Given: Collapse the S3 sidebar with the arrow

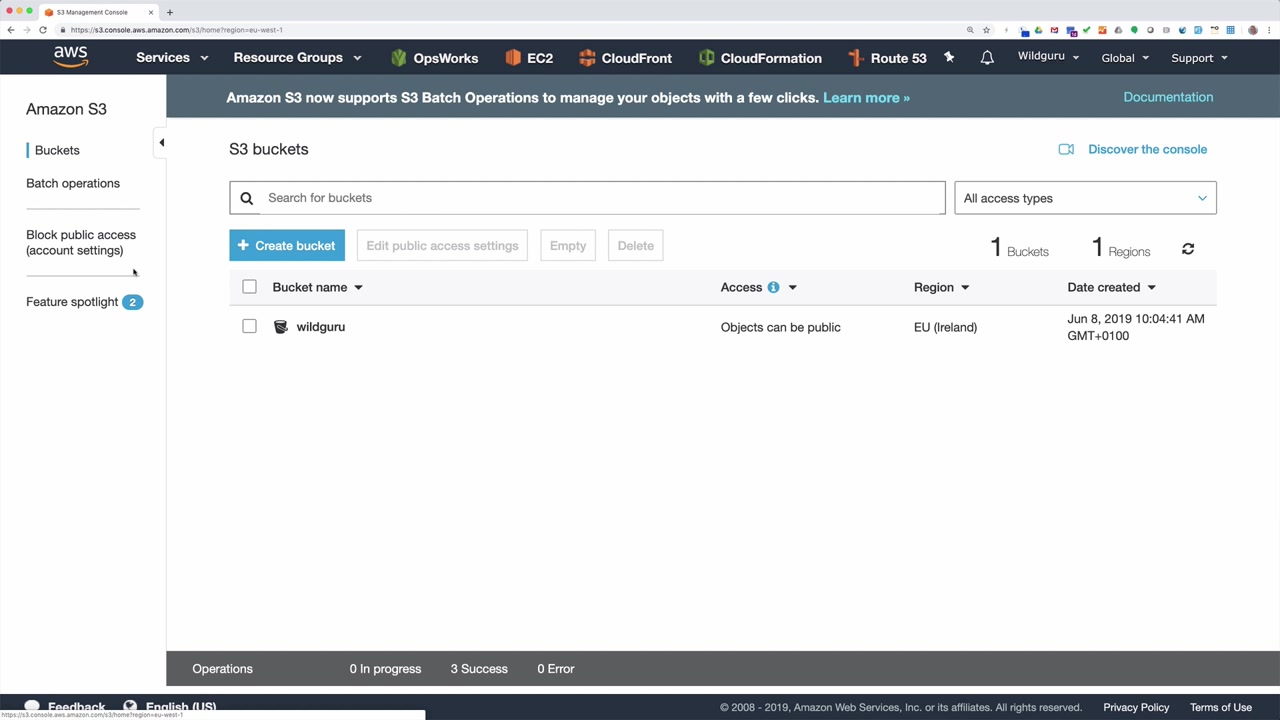Looking at the screenshot, I should (x=161, y=143).
